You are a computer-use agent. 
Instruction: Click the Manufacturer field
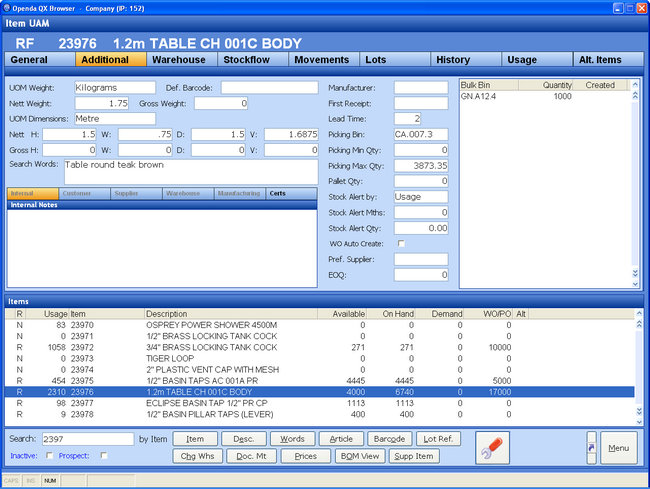(421, 87)
